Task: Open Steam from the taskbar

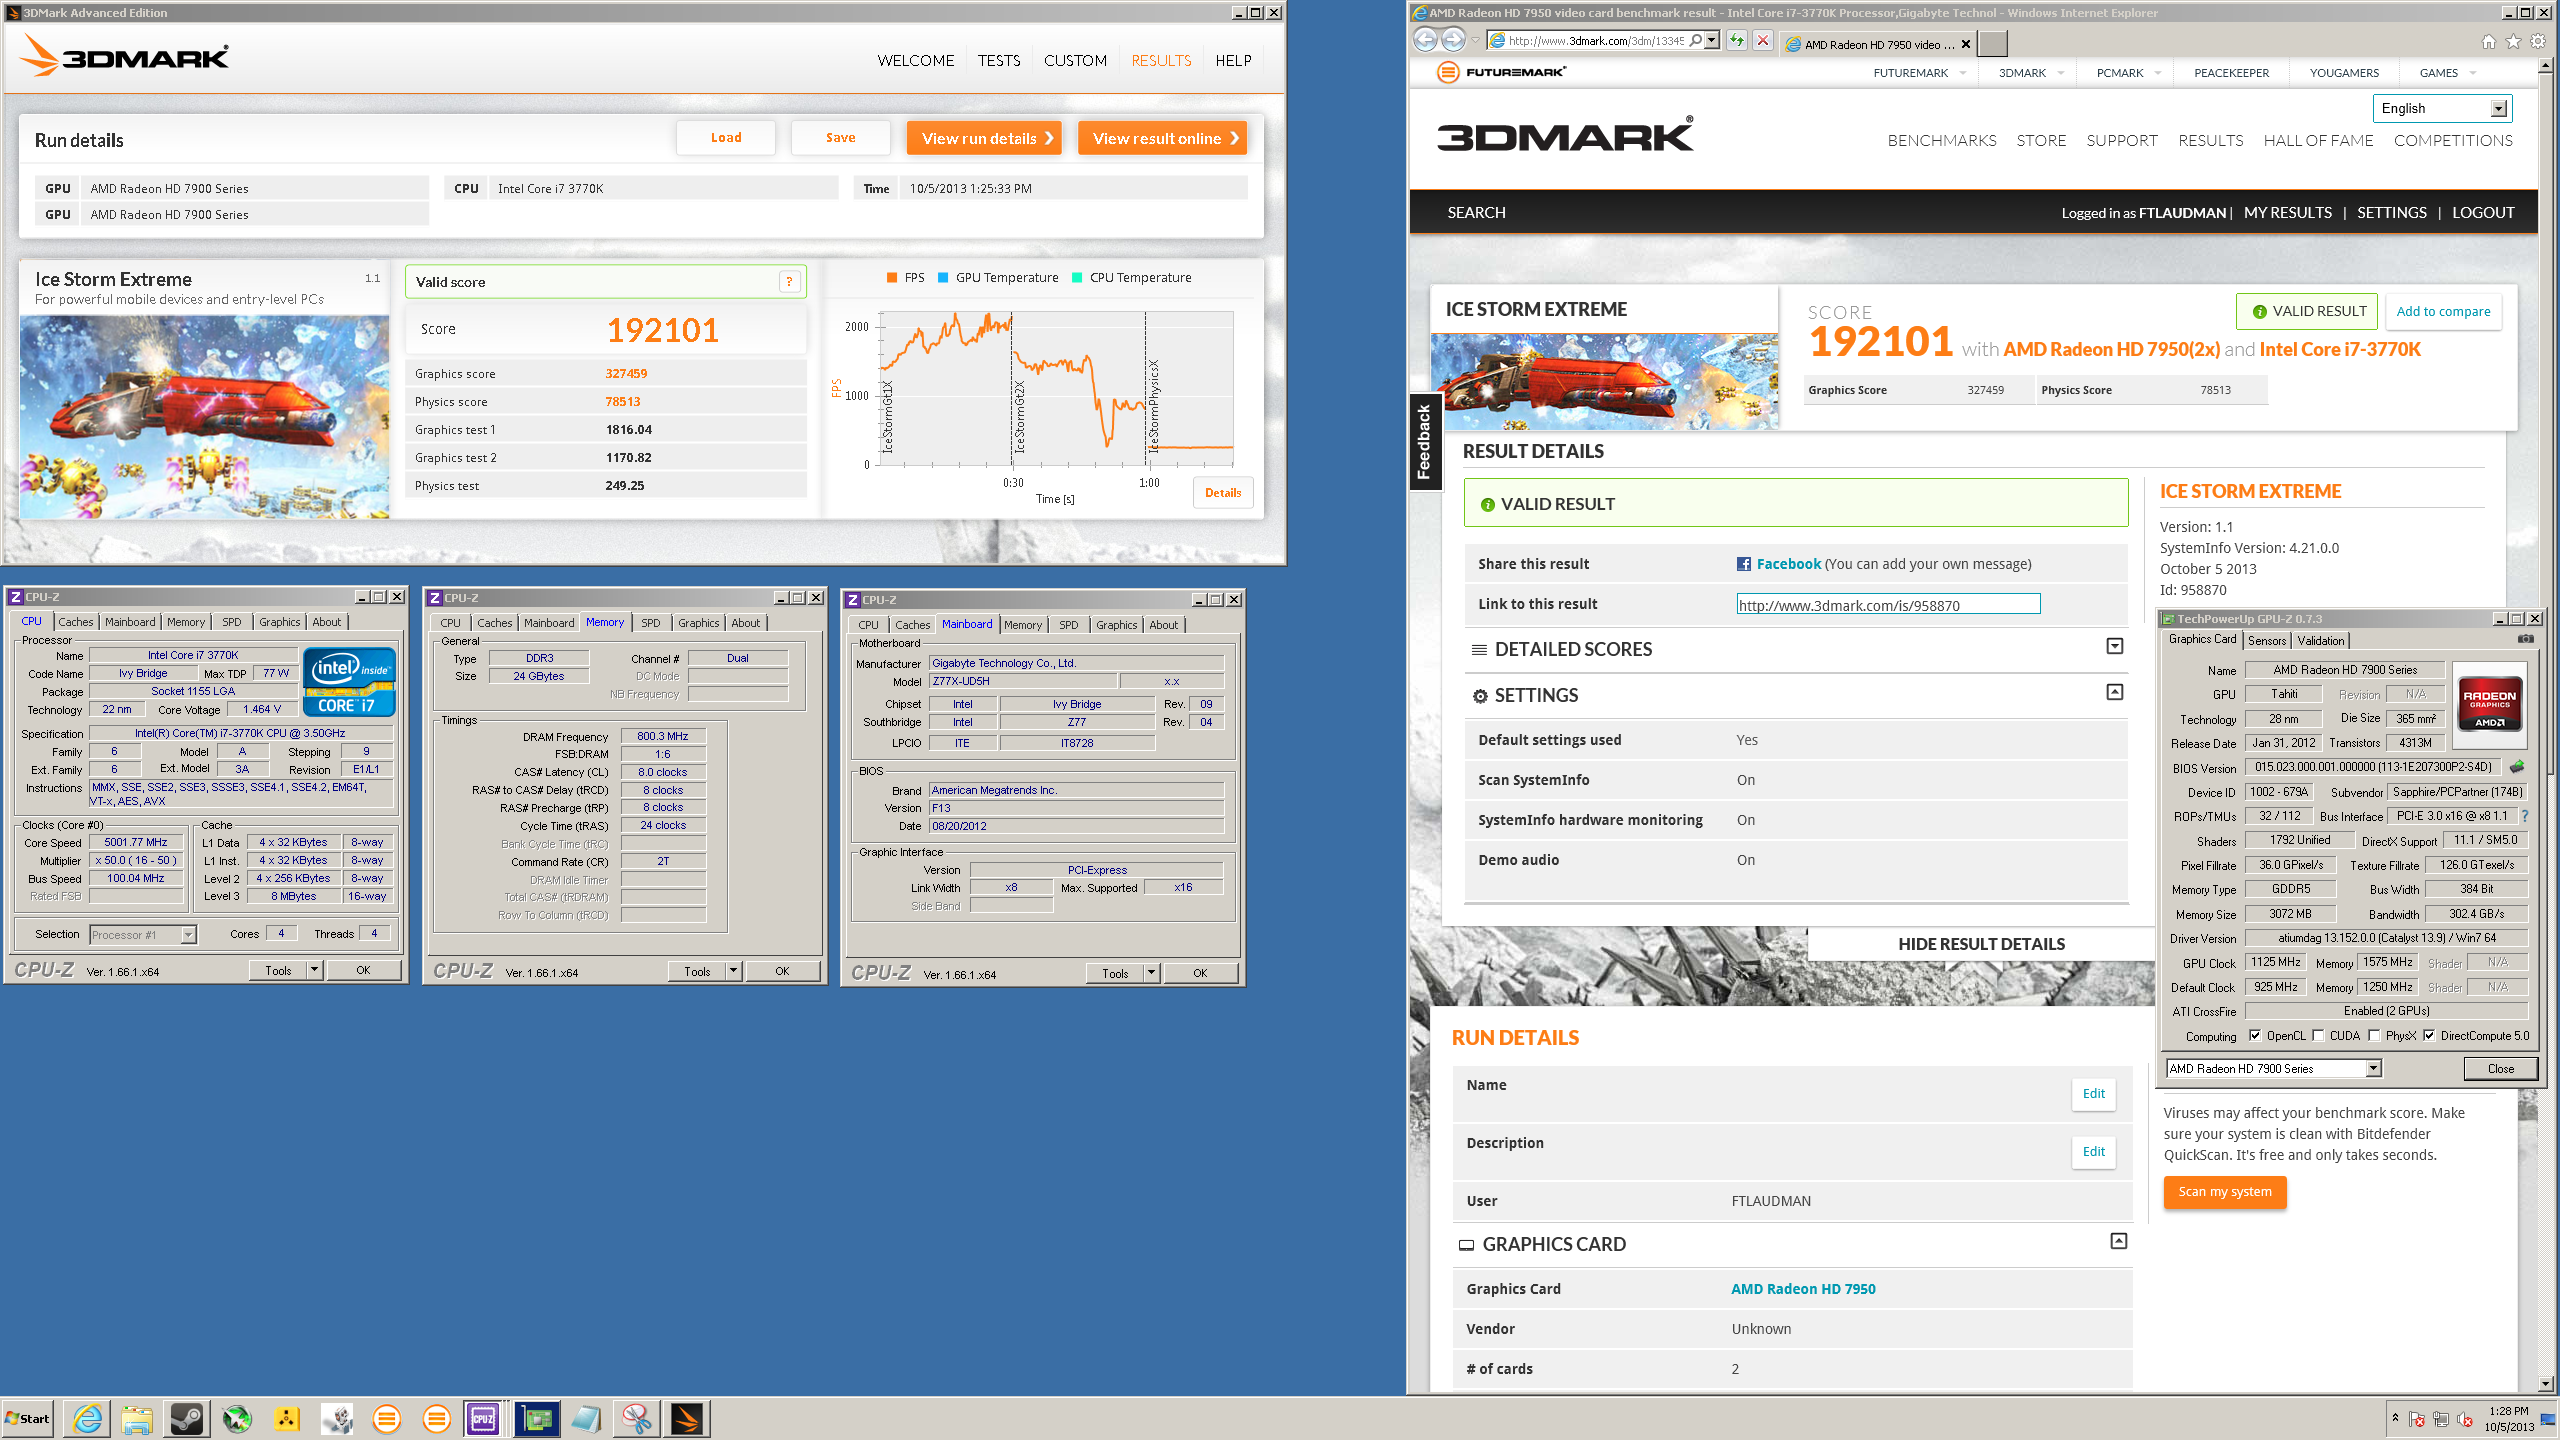Action: point(187,1418)
